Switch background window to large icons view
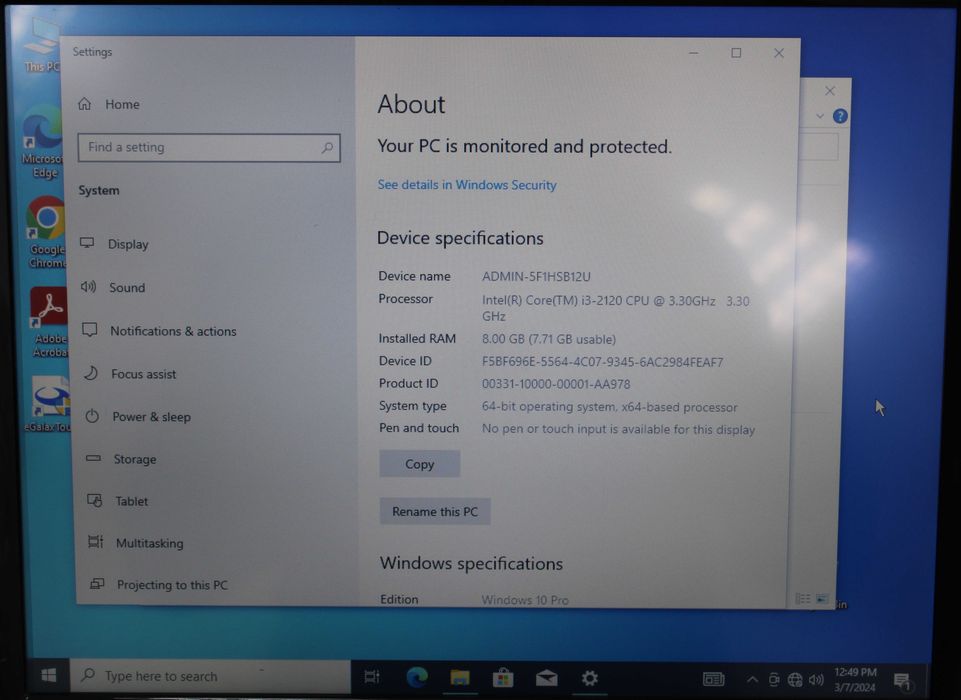Viewport: 961px width, 700px height. coord(822,598)
